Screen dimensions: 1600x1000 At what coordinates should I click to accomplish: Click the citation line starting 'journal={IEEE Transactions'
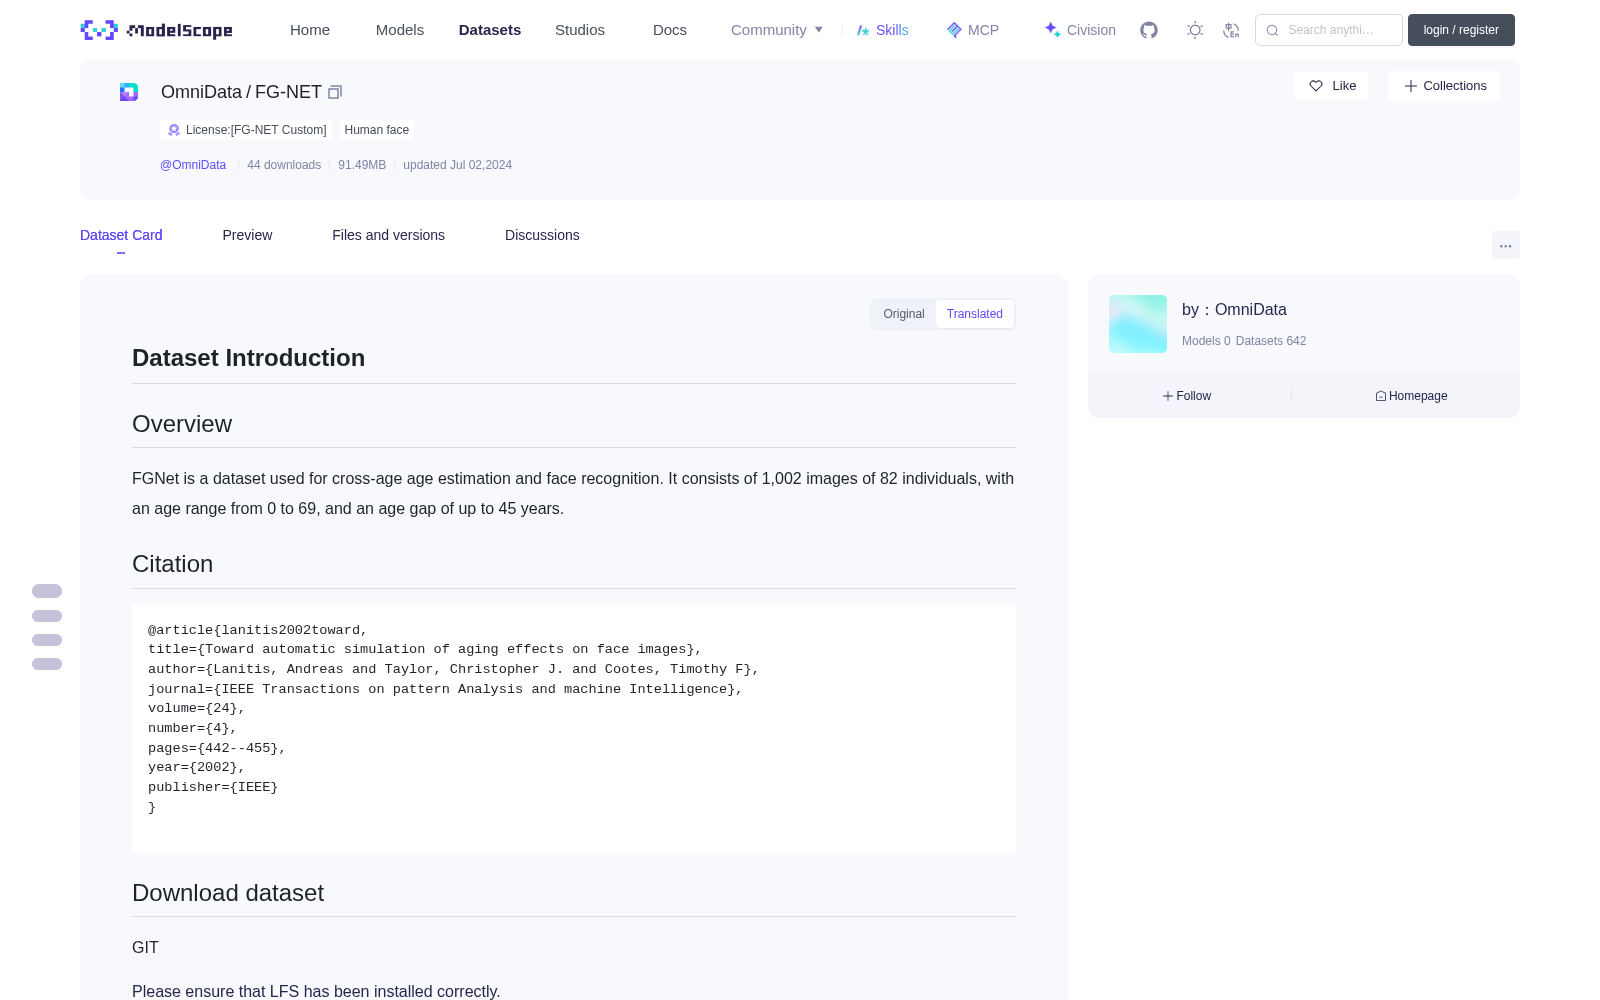click(x=445, y=689)
